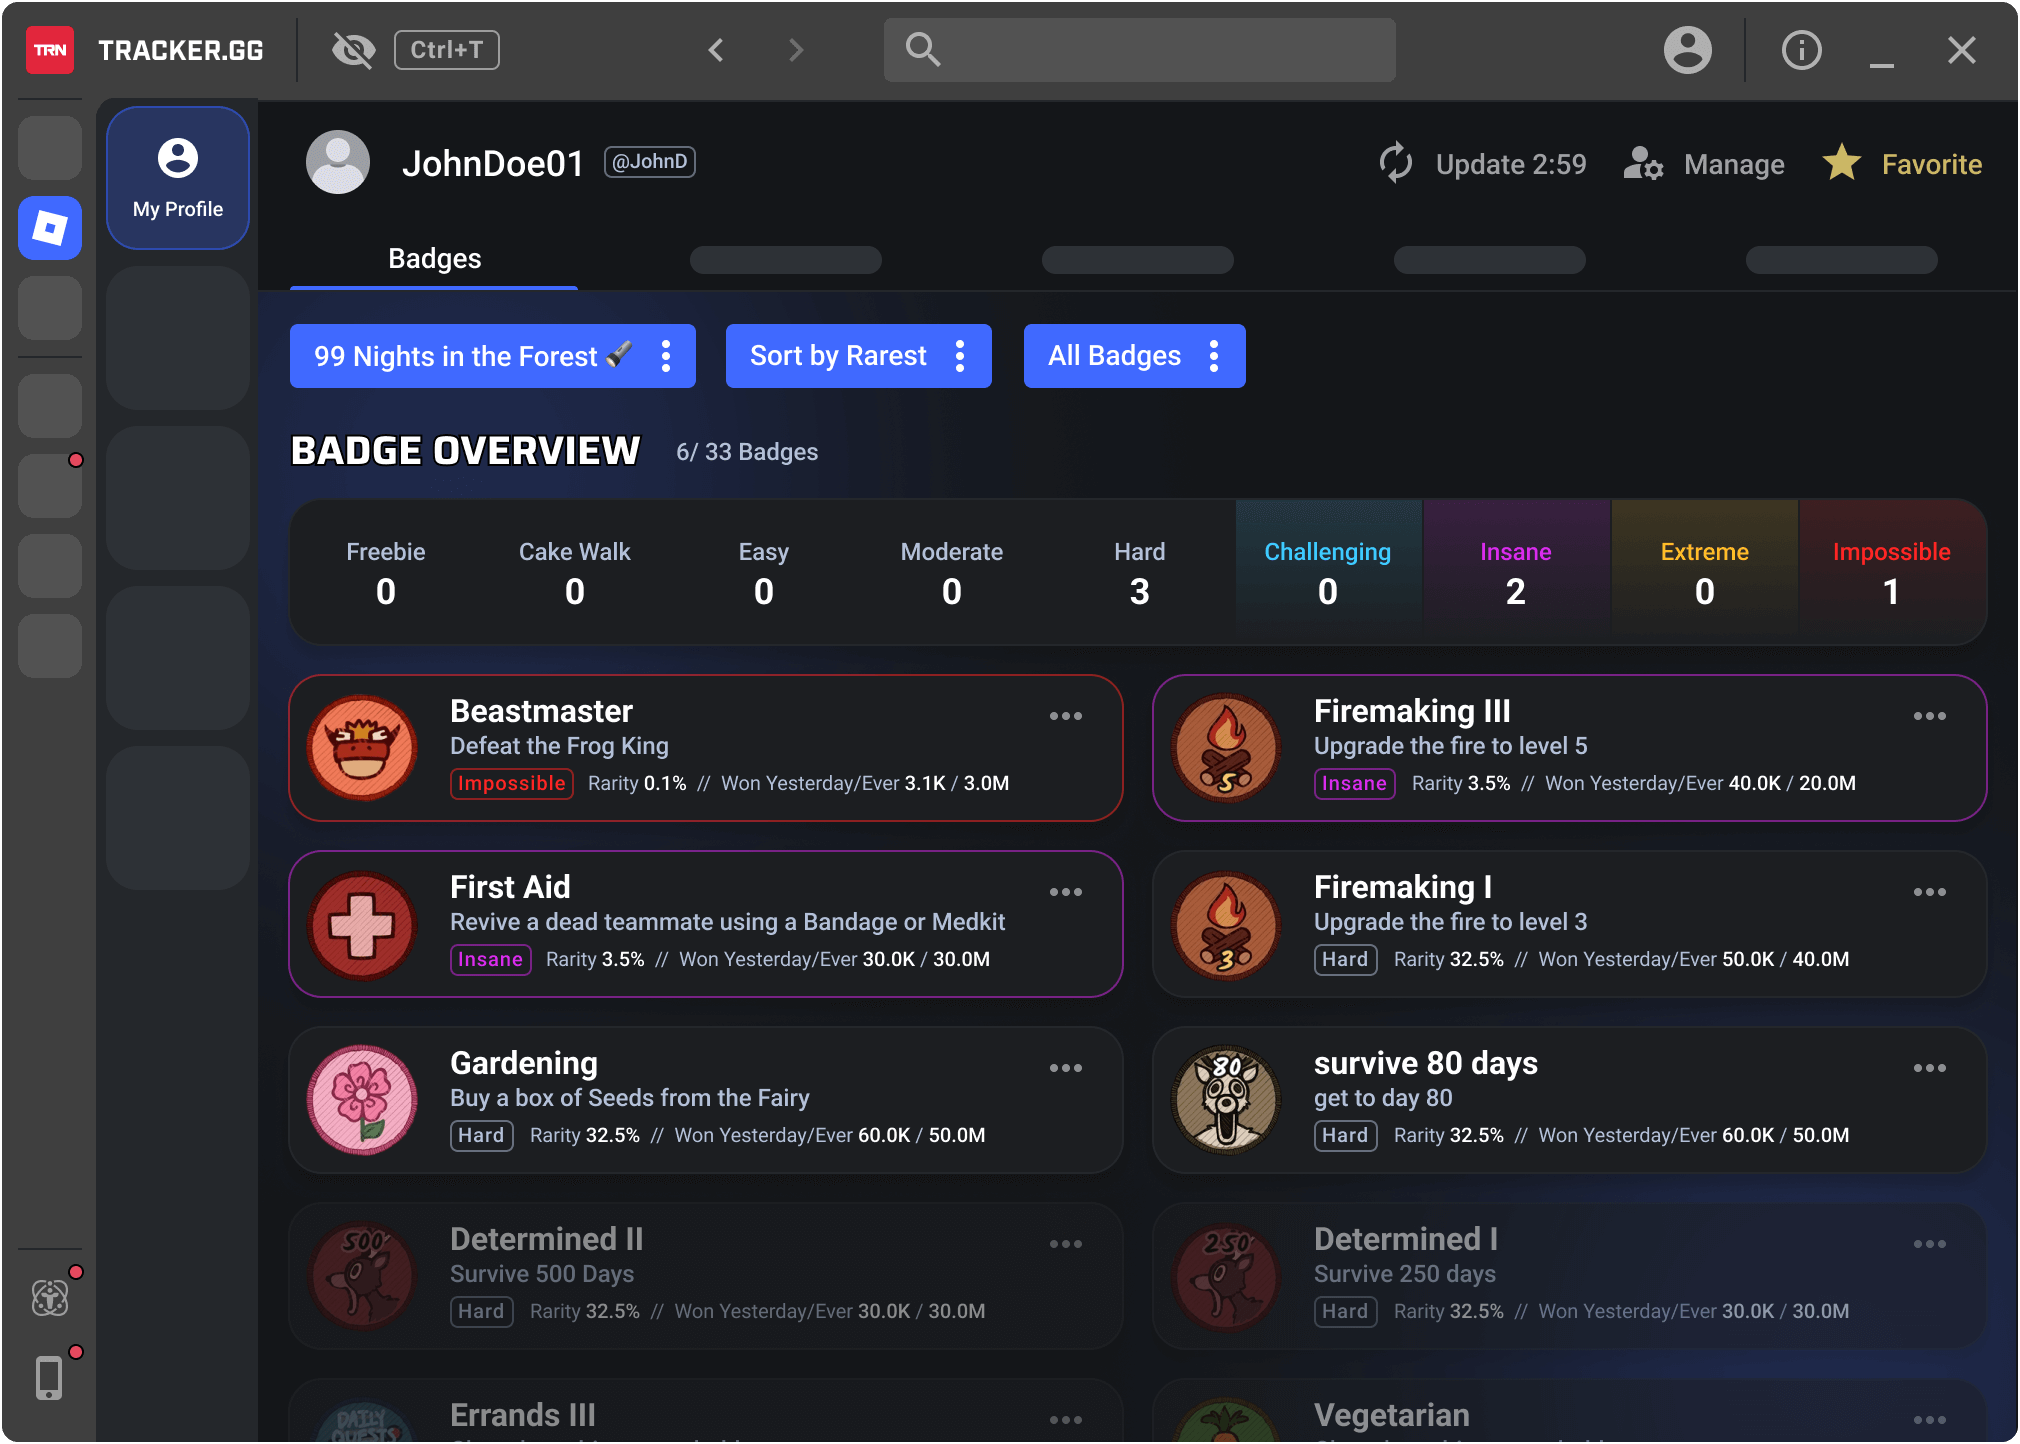
Task: Select the Extreme rarity category
Action: (x=1705, y=573)
